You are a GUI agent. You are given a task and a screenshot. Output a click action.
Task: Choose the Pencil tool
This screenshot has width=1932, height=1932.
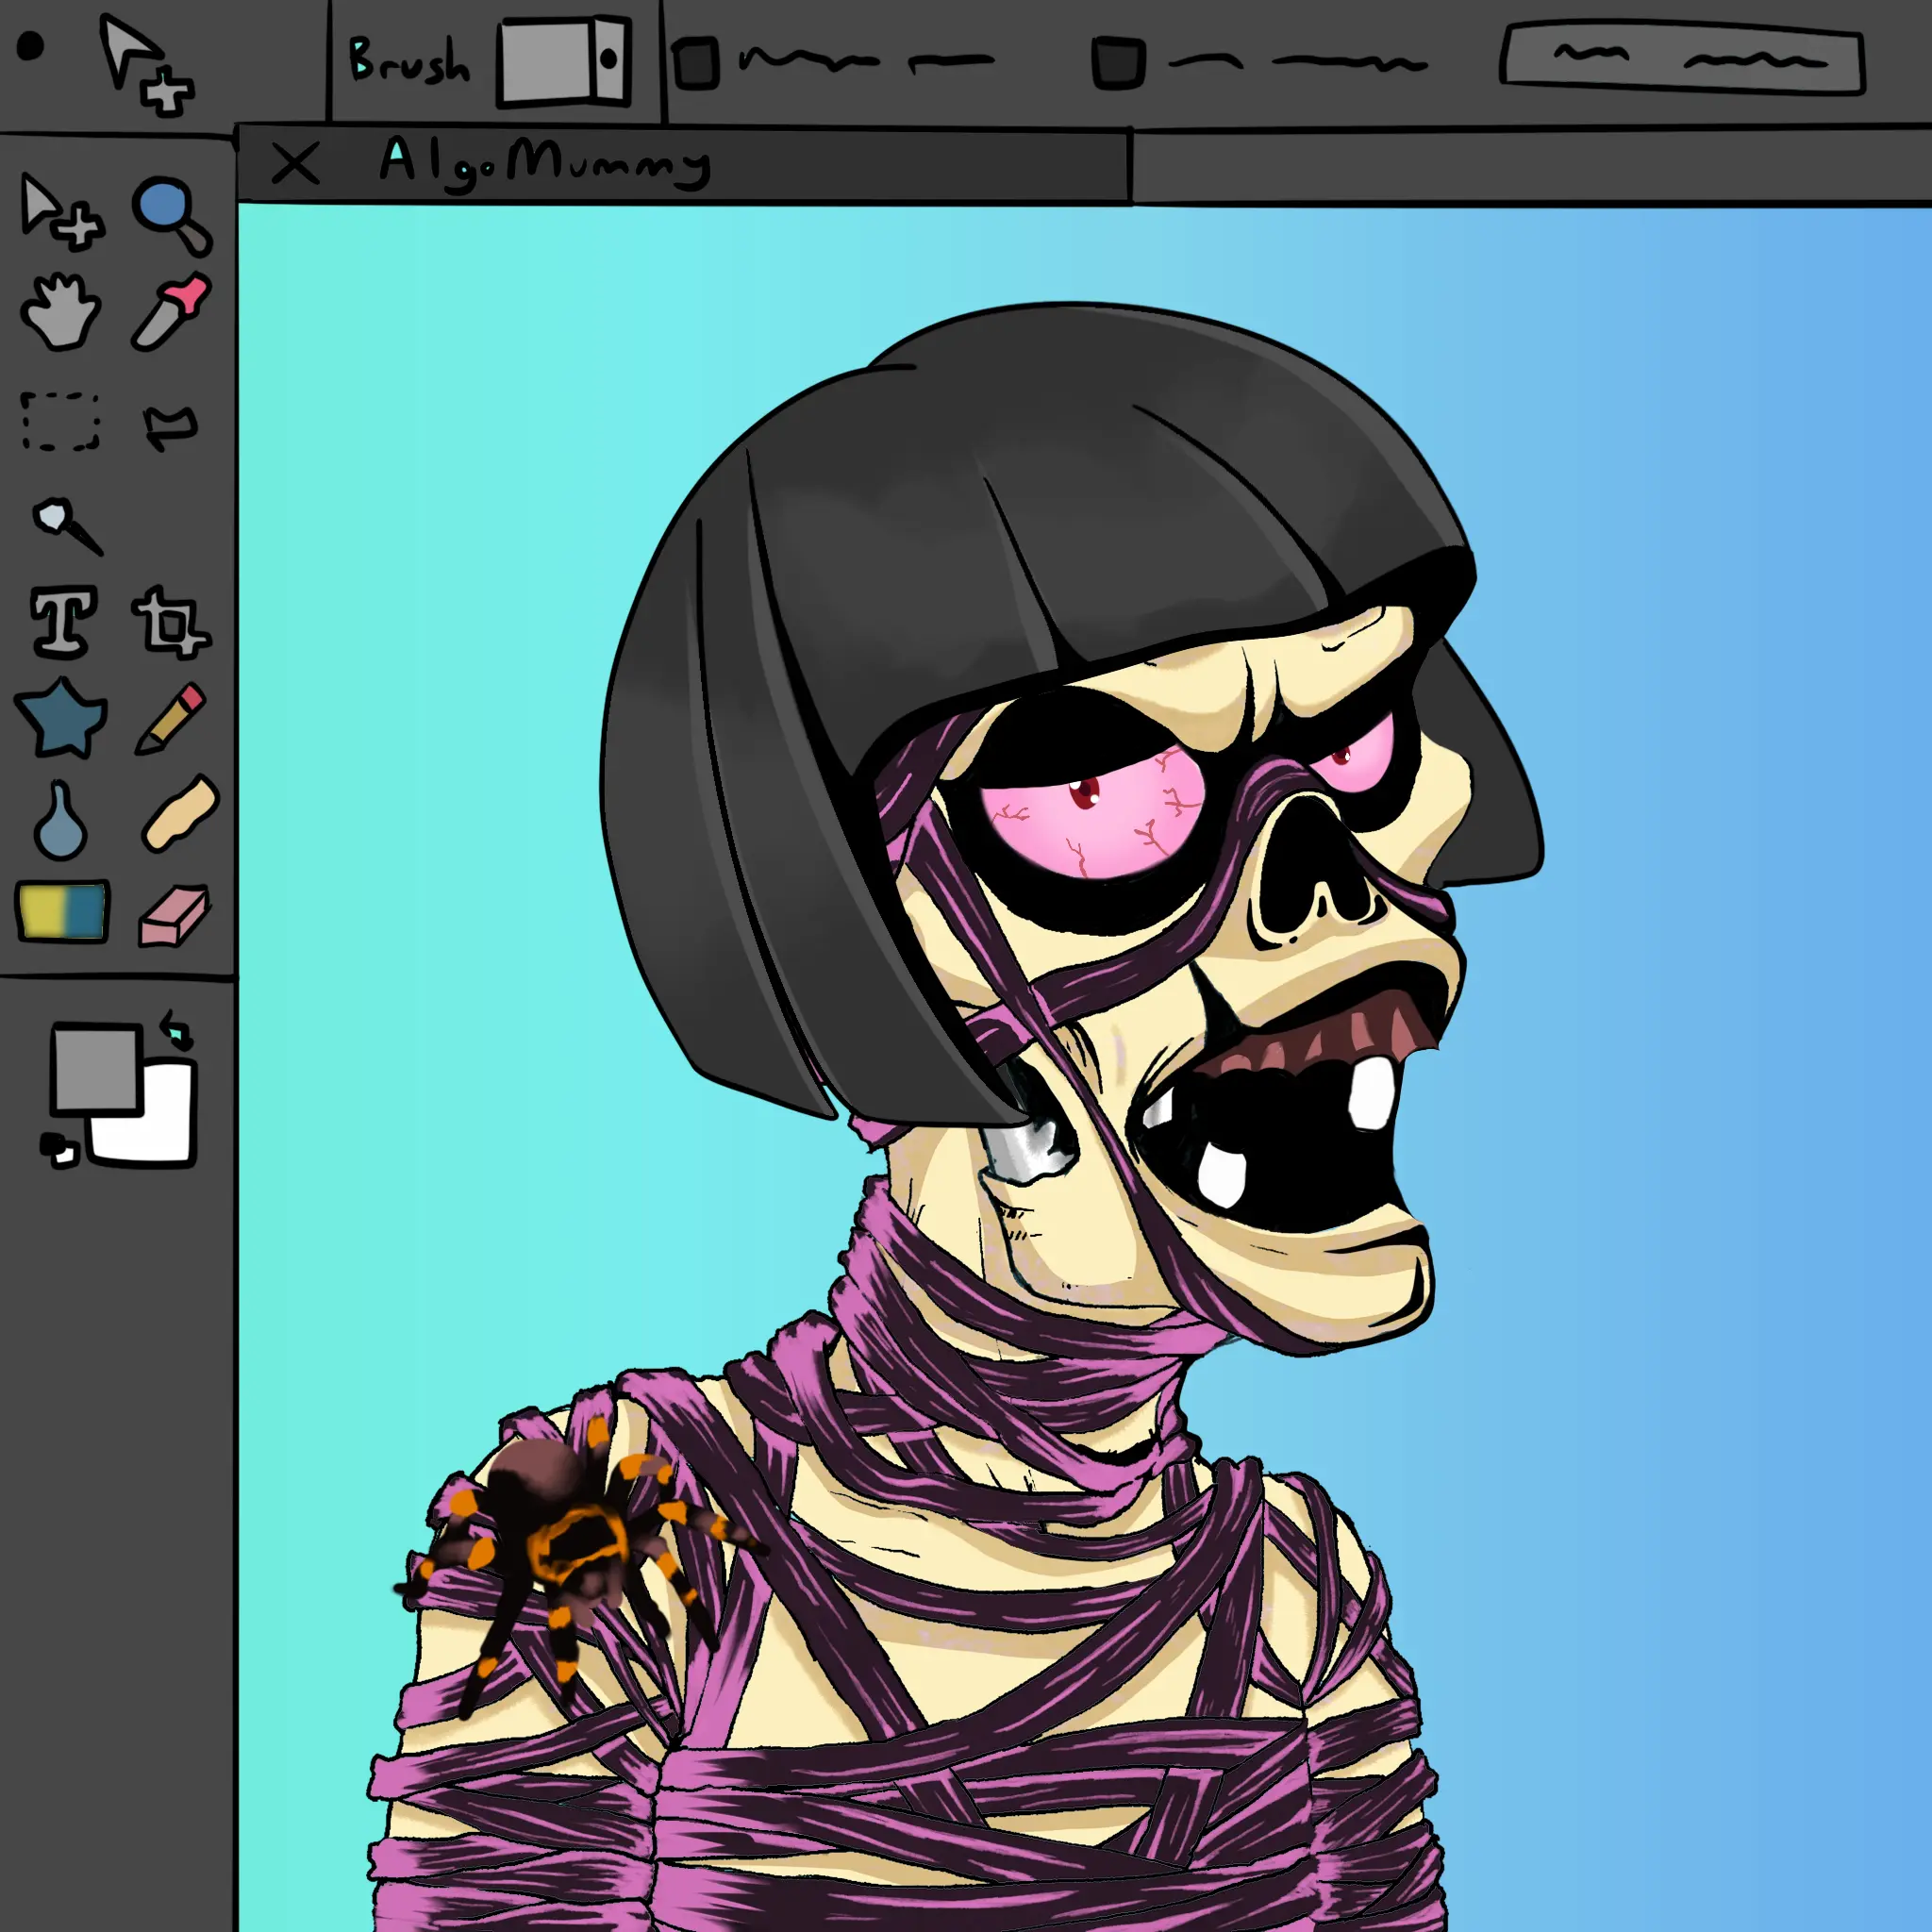pyautogui.click(x=172, y=718)
